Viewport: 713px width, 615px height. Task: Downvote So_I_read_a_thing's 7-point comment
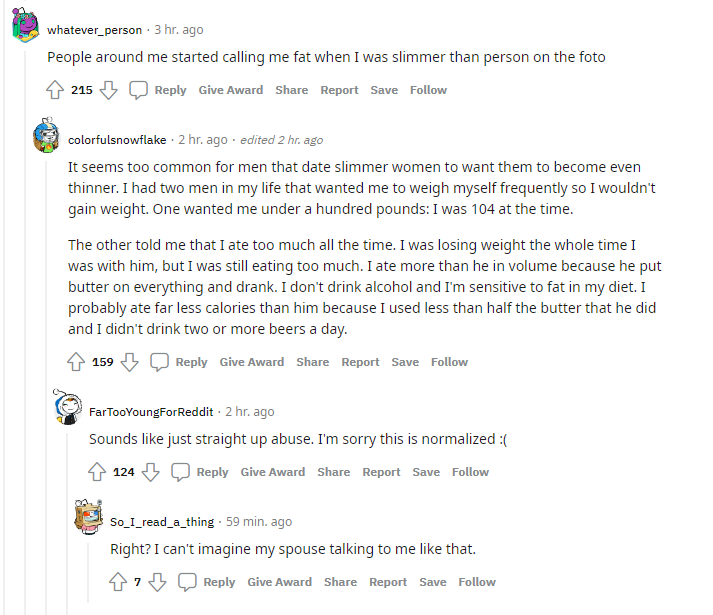(x=157, y=582)
